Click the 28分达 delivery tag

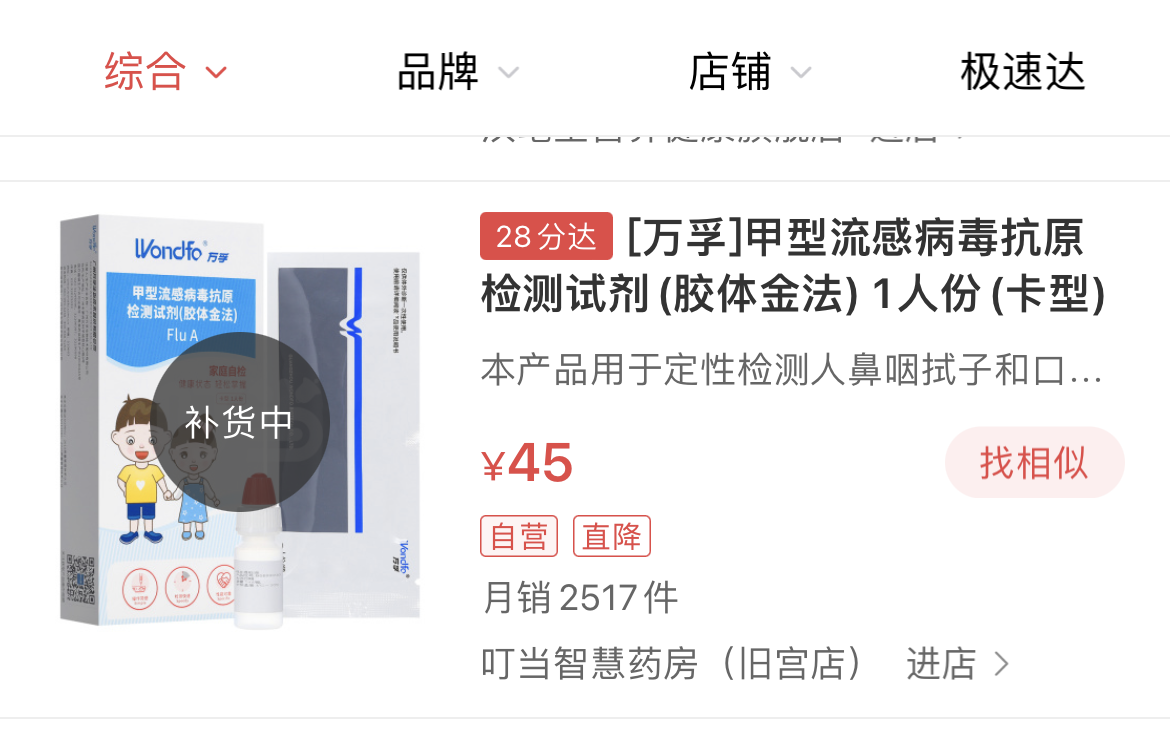[x=546, y=236]
